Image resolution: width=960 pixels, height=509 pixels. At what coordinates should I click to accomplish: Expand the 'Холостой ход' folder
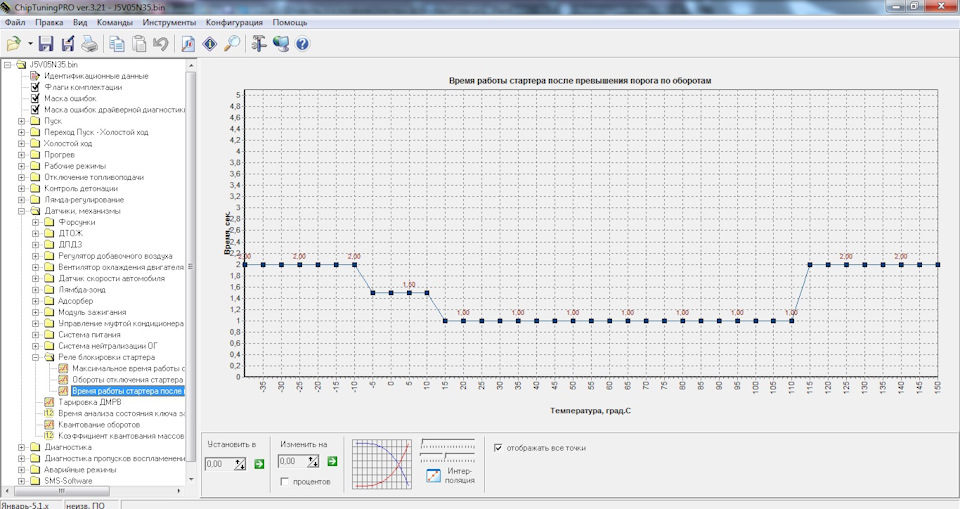point(21,143)
